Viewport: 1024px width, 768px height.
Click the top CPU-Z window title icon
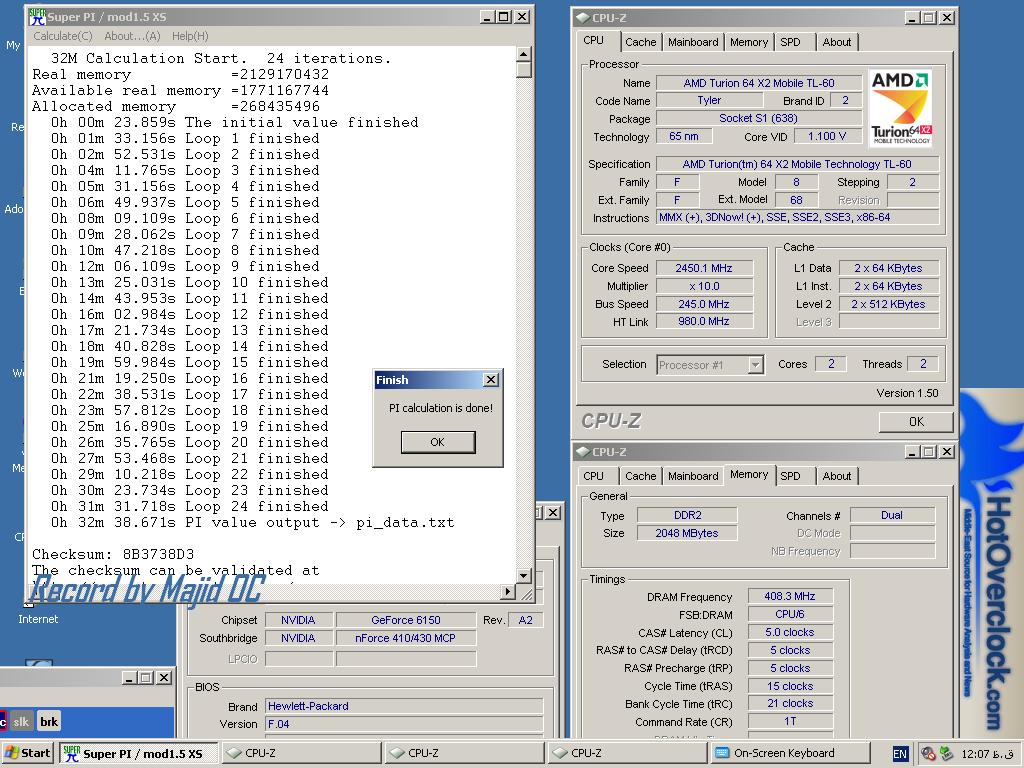(x=582, y=18)
